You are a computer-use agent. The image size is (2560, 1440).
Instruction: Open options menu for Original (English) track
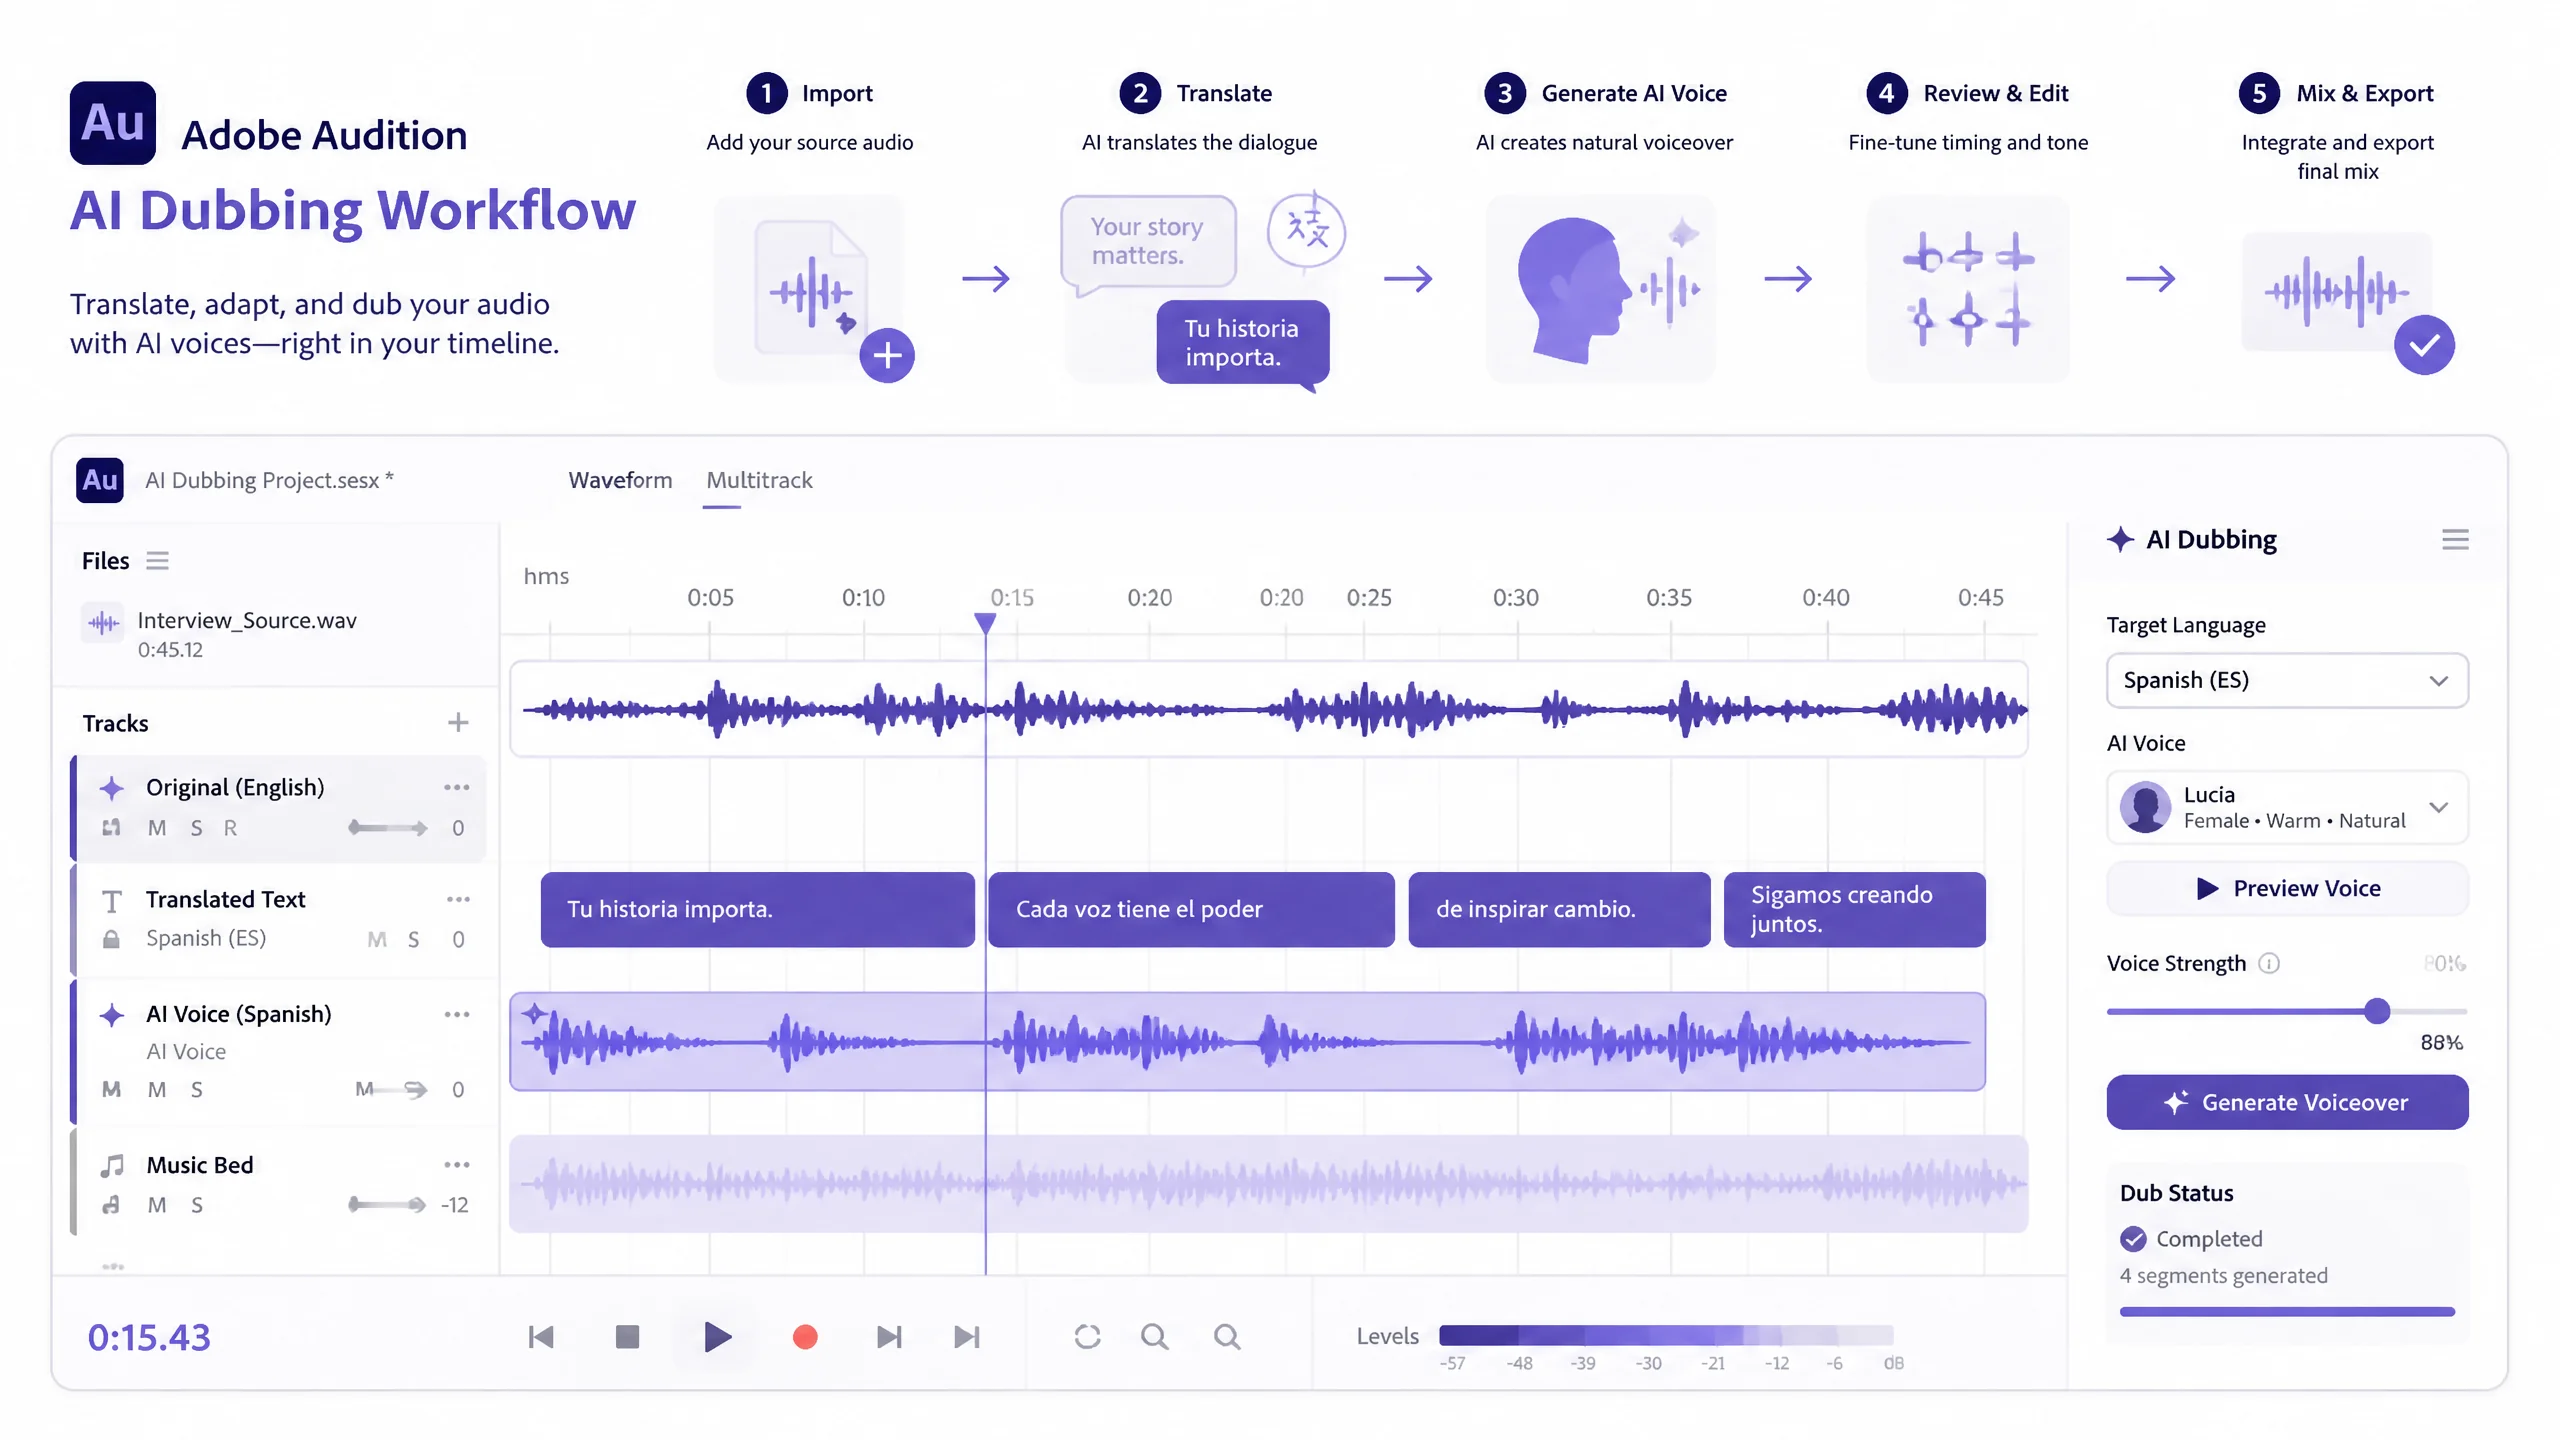[457, 787]
